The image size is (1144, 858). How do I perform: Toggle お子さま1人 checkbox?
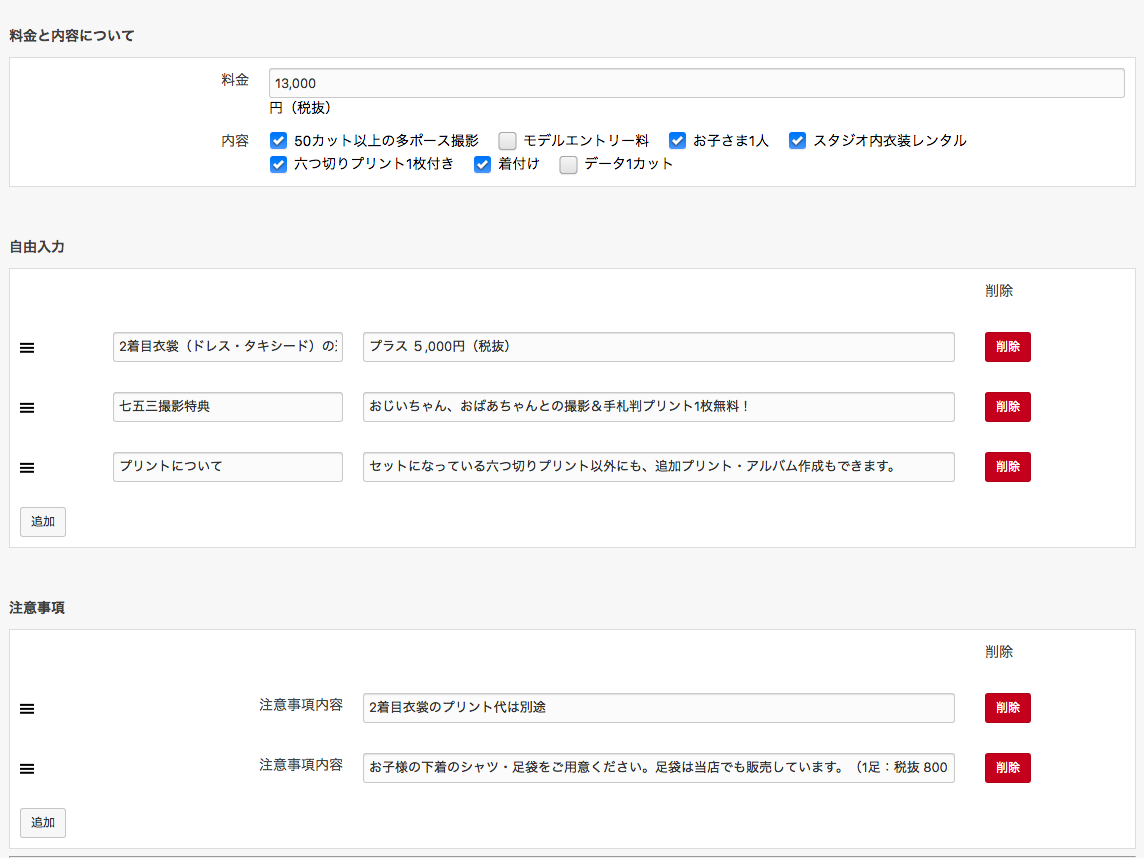coord(678,141)
